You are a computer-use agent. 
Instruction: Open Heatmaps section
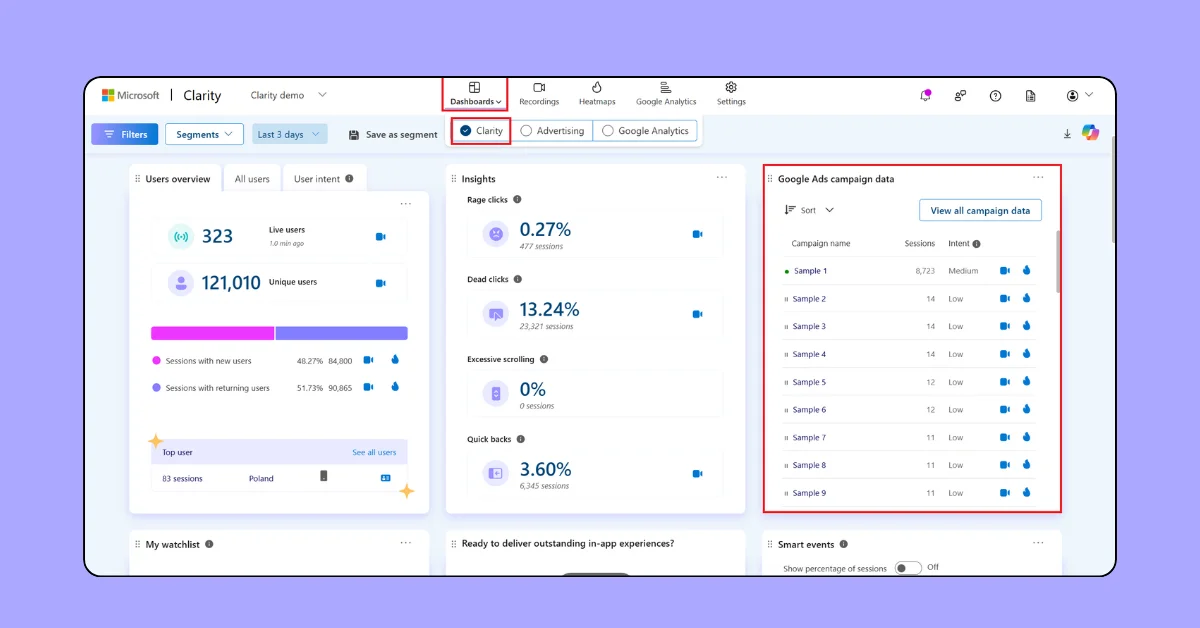pyautogui.click(x=596, y=94)
